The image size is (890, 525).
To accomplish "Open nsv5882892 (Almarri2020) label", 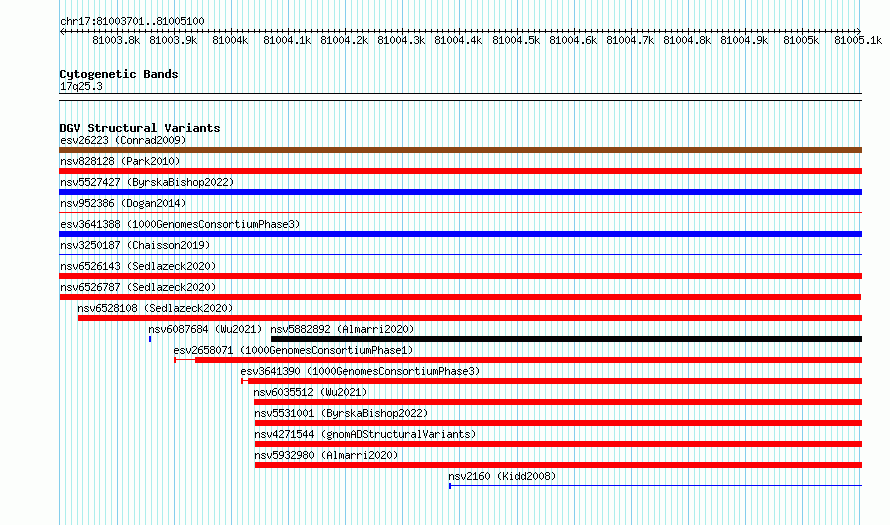I will pos(342,329).
